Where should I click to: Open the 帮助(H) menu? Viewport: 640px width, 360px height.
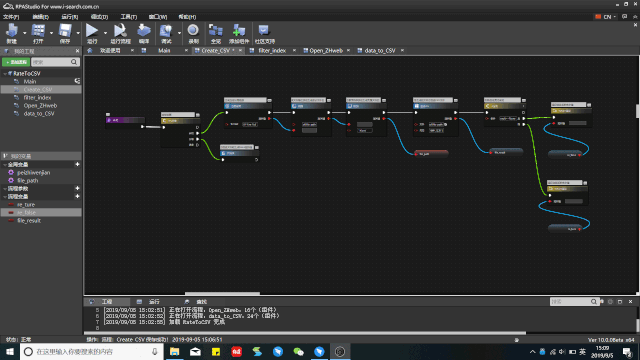coord(187,17)
